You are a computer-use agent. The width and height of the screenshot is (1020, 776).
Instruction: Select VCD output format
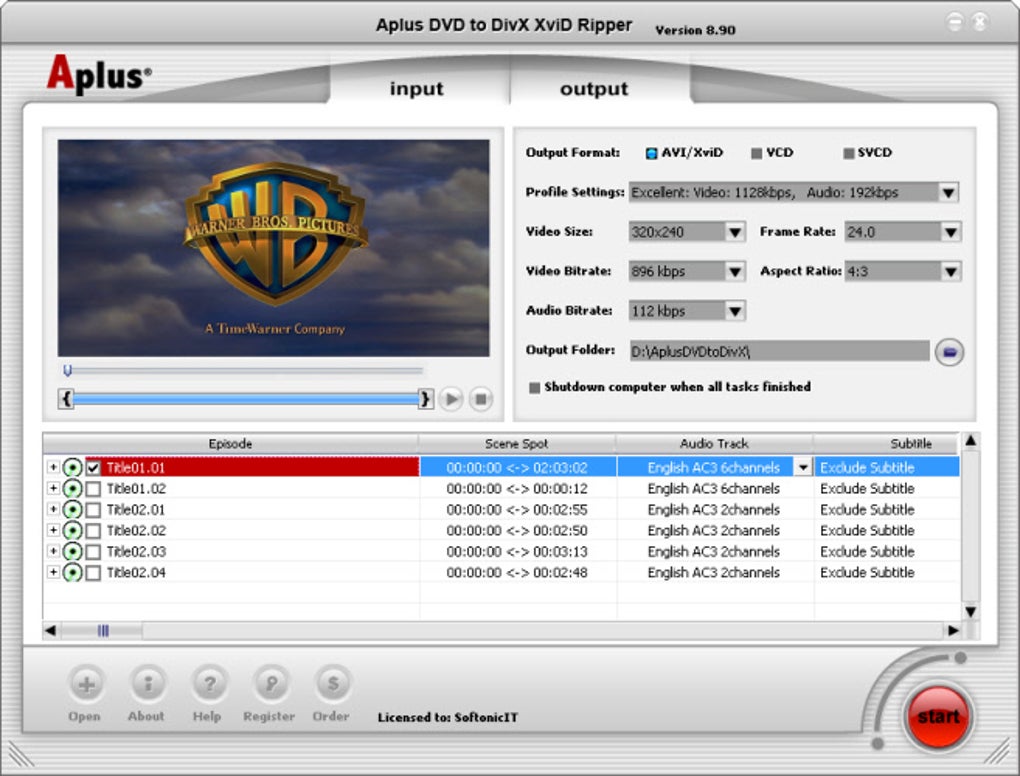coord(756,154)
